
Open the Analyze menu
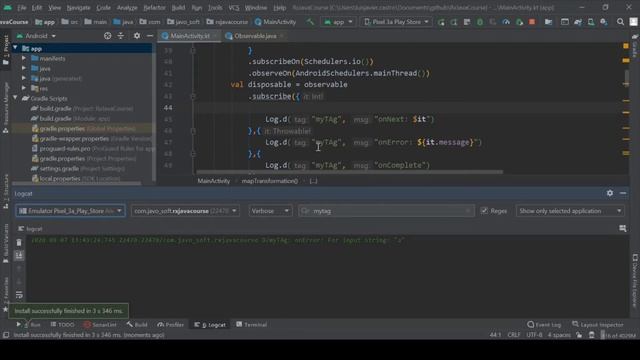coord(127,8)
